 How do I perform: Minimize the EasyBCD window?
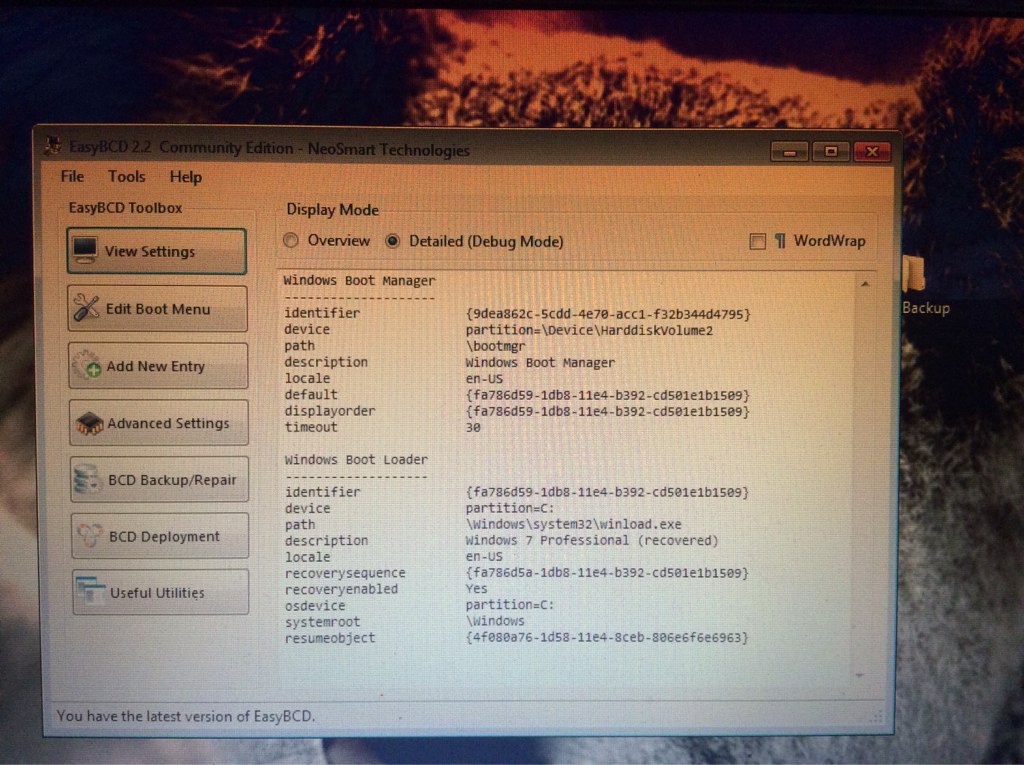[789, 152]
